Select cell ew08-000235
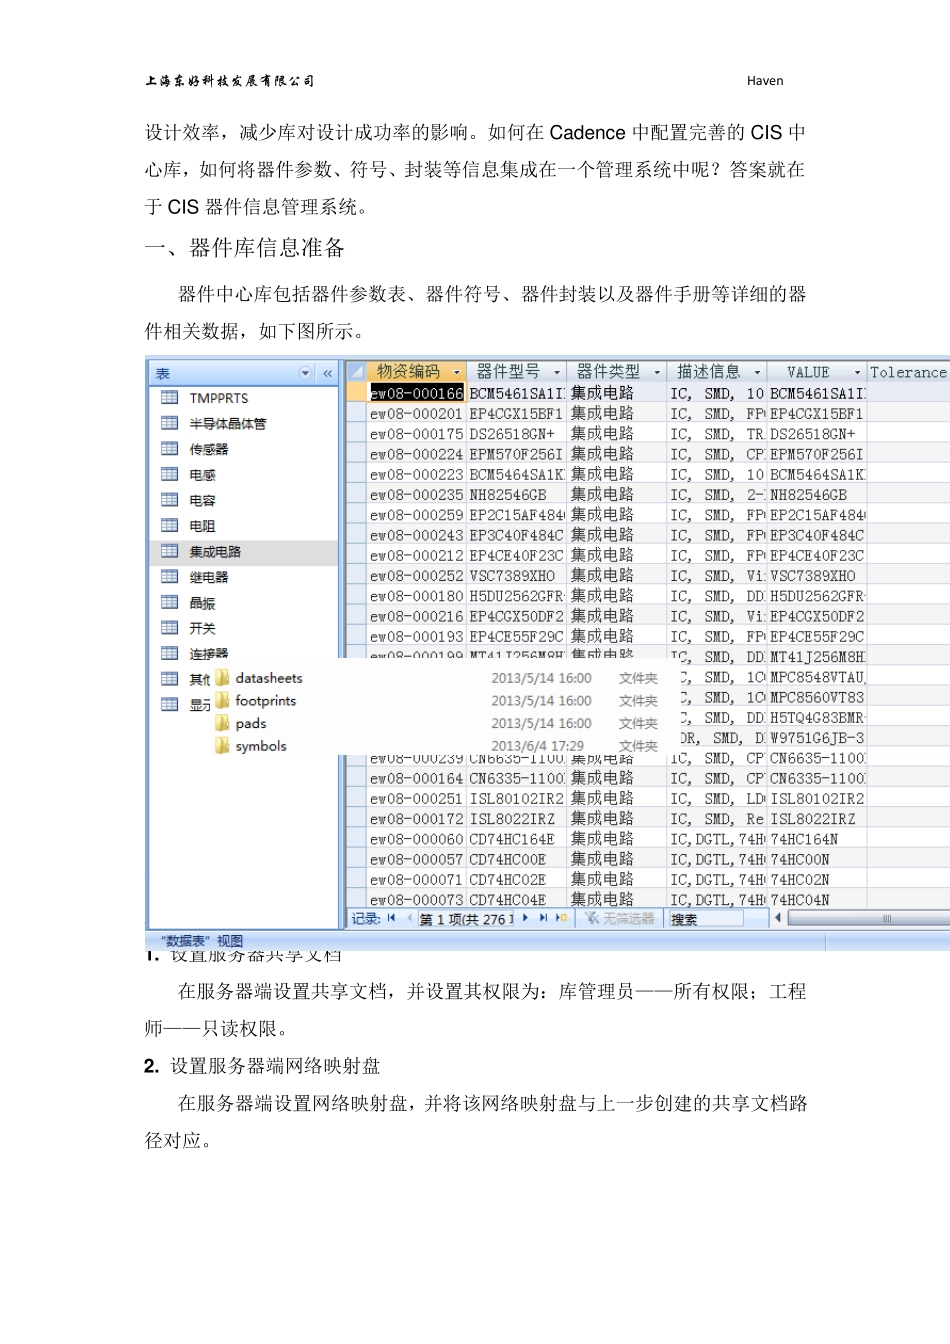Viewport: 950px width, 1344px height. click(x=416, y=495)
